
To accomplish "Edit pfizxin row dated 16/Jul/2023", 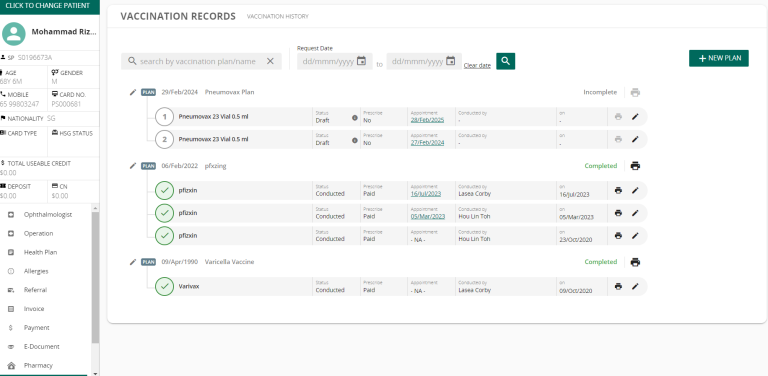I will [635, 190].
